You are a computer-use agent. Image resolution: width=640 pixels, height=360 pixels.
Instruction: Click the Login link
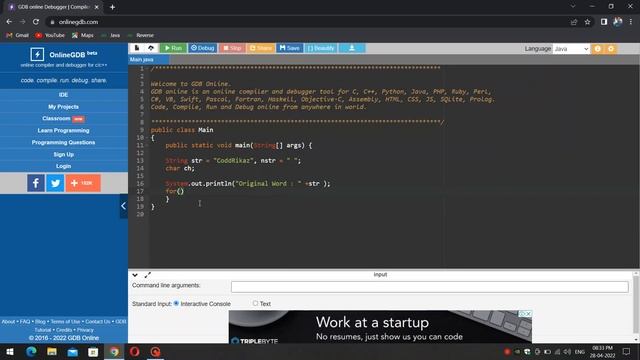[x=63, y=166]
